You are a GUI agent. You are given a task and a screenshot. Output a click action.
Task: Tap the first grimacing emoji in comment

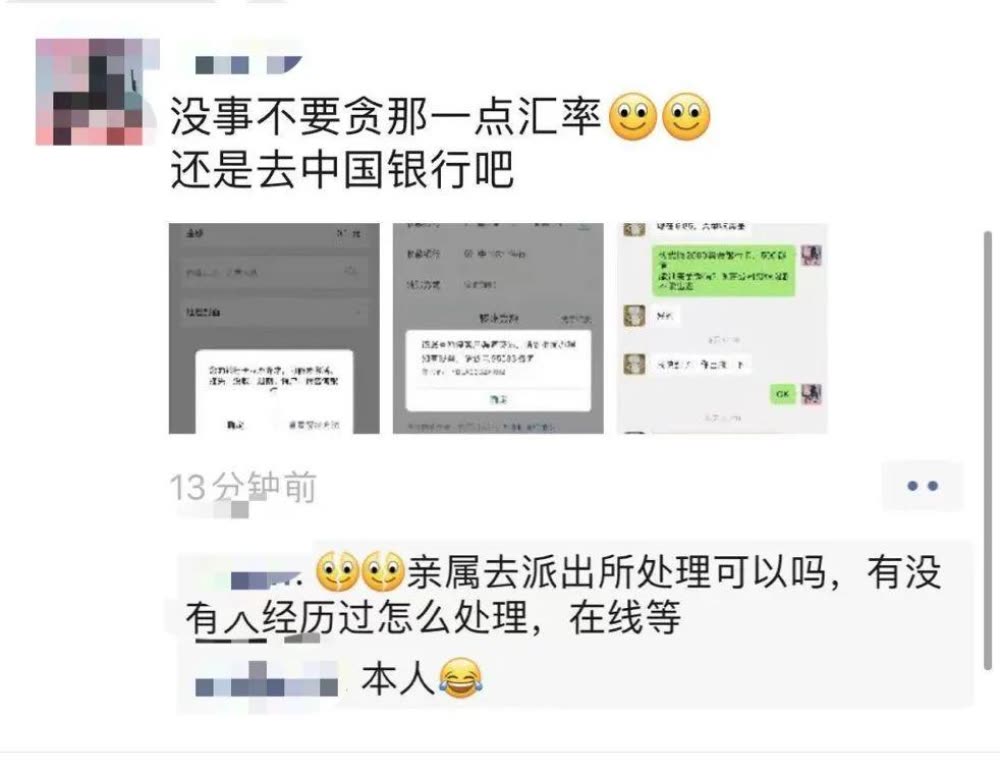point(337,571)
